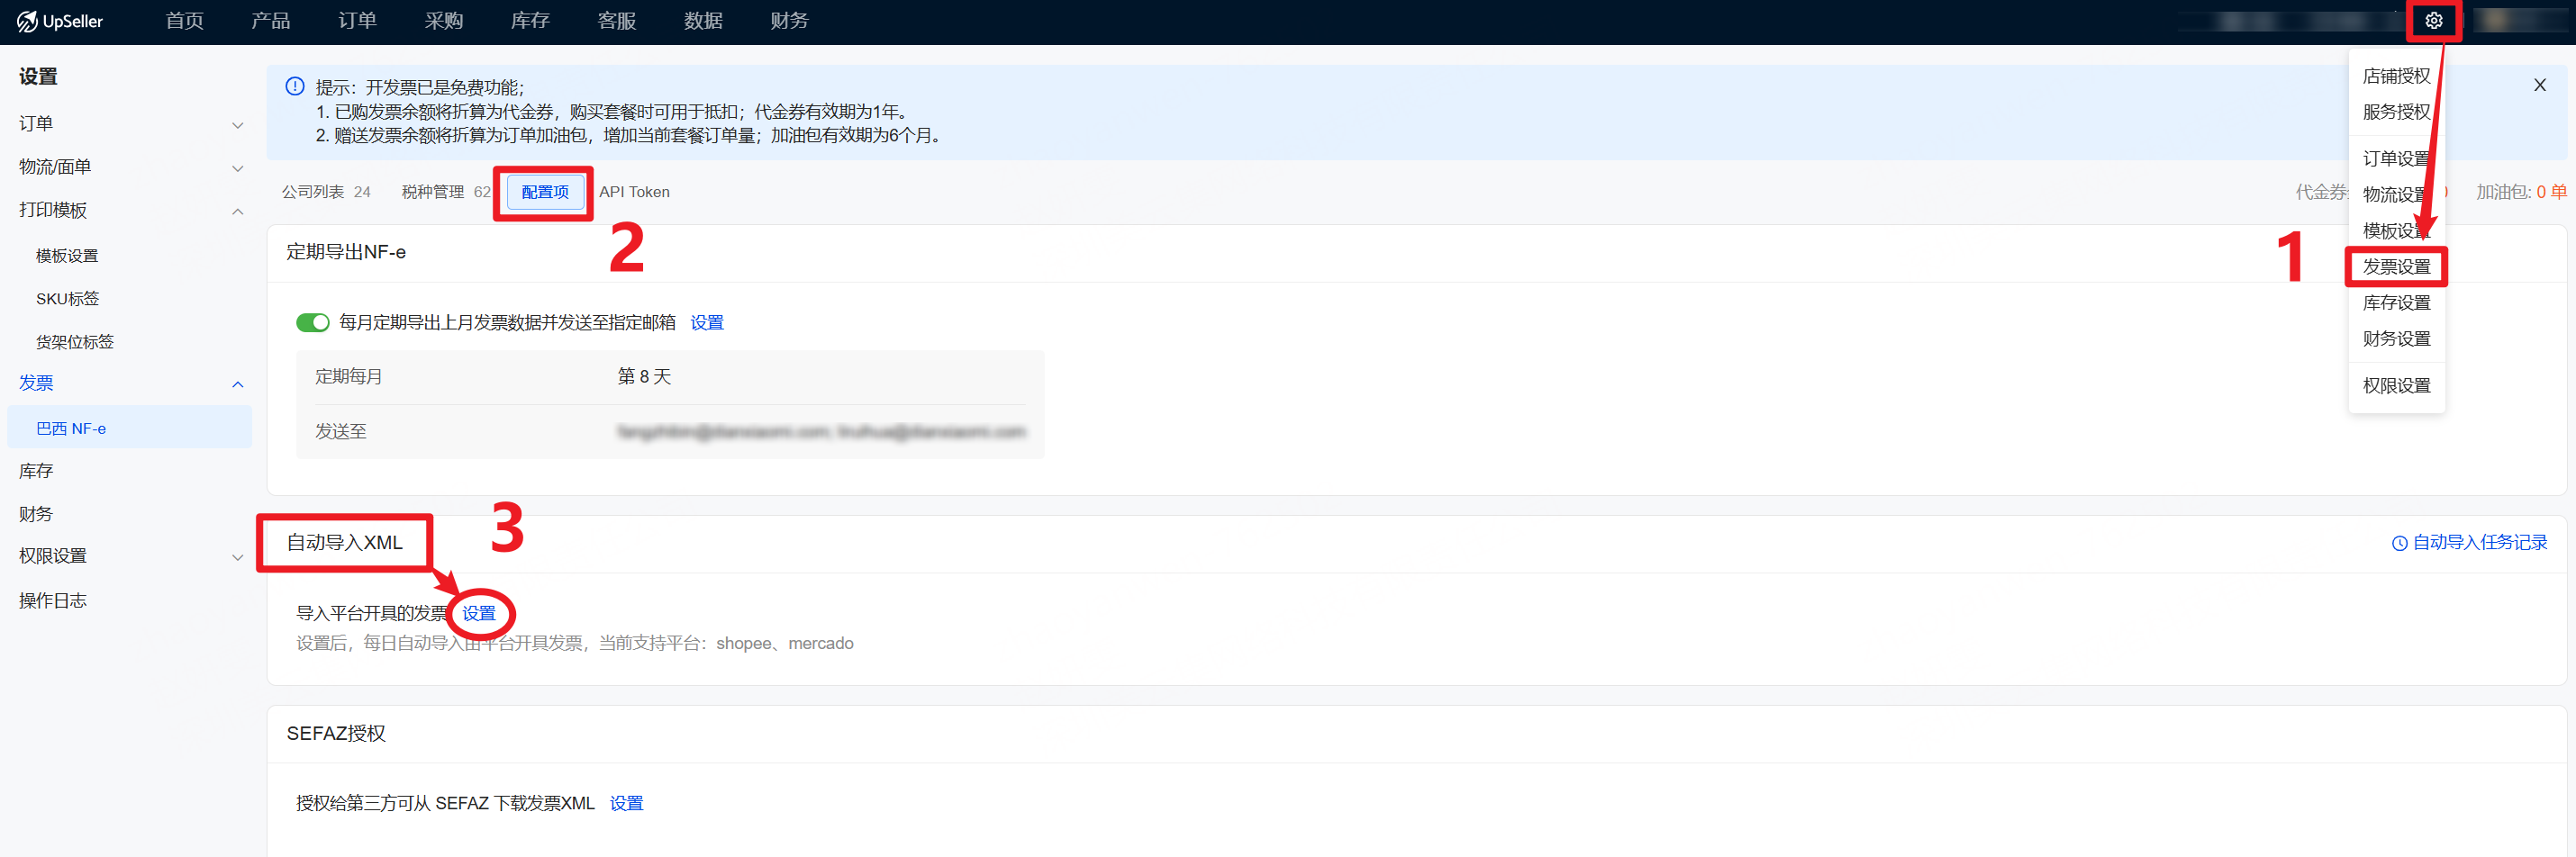The width and height of the screenshot is (2576, 857).
Task: Click 设置 link for 导入平台开具的发票
Action: tap(479, 613)
